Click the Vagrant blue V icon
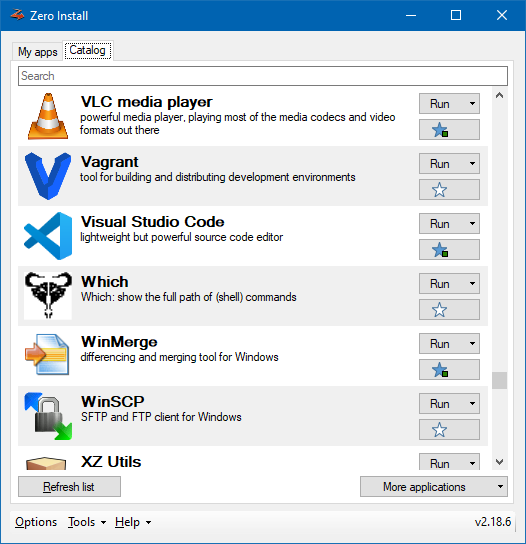Screen dimensions: 526x544 click(48, 176)
